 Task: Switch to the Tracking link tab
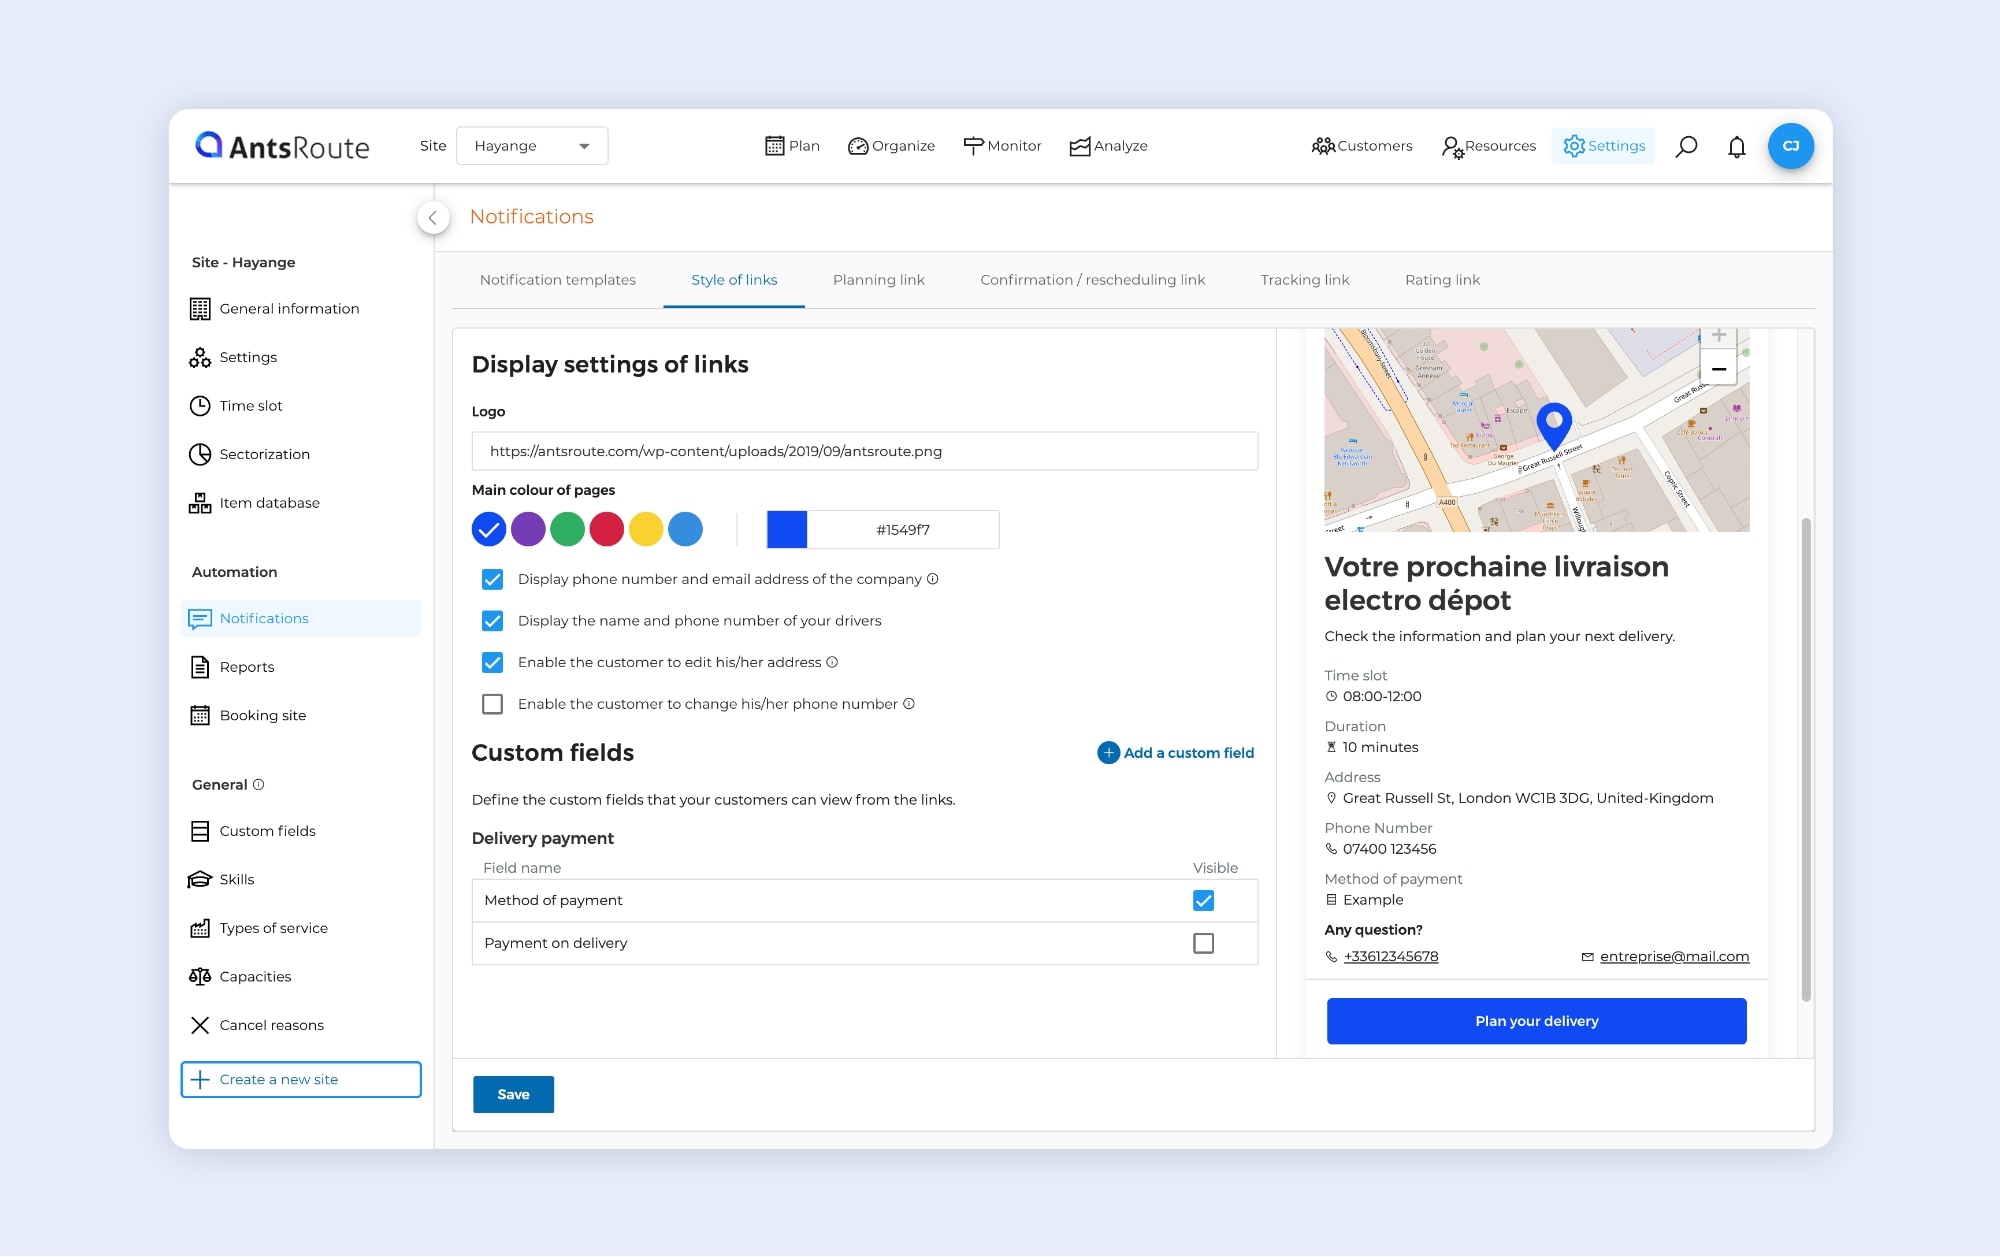pyautogui.click(x=1304, y=280)
